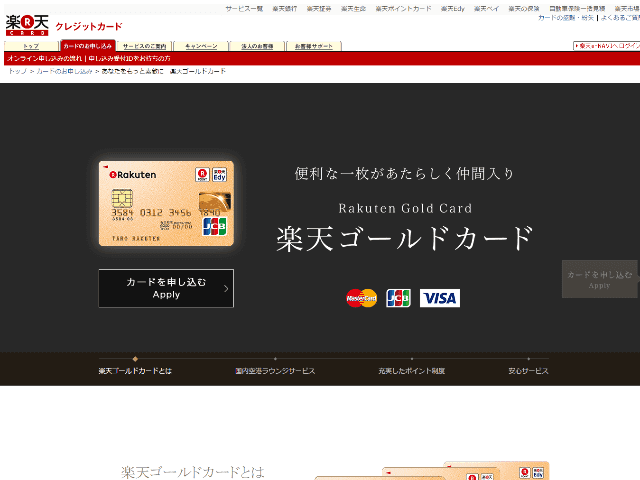Open the カードのお申し込み tab
This screenshot has width=640, height=480.
(88, 46)
